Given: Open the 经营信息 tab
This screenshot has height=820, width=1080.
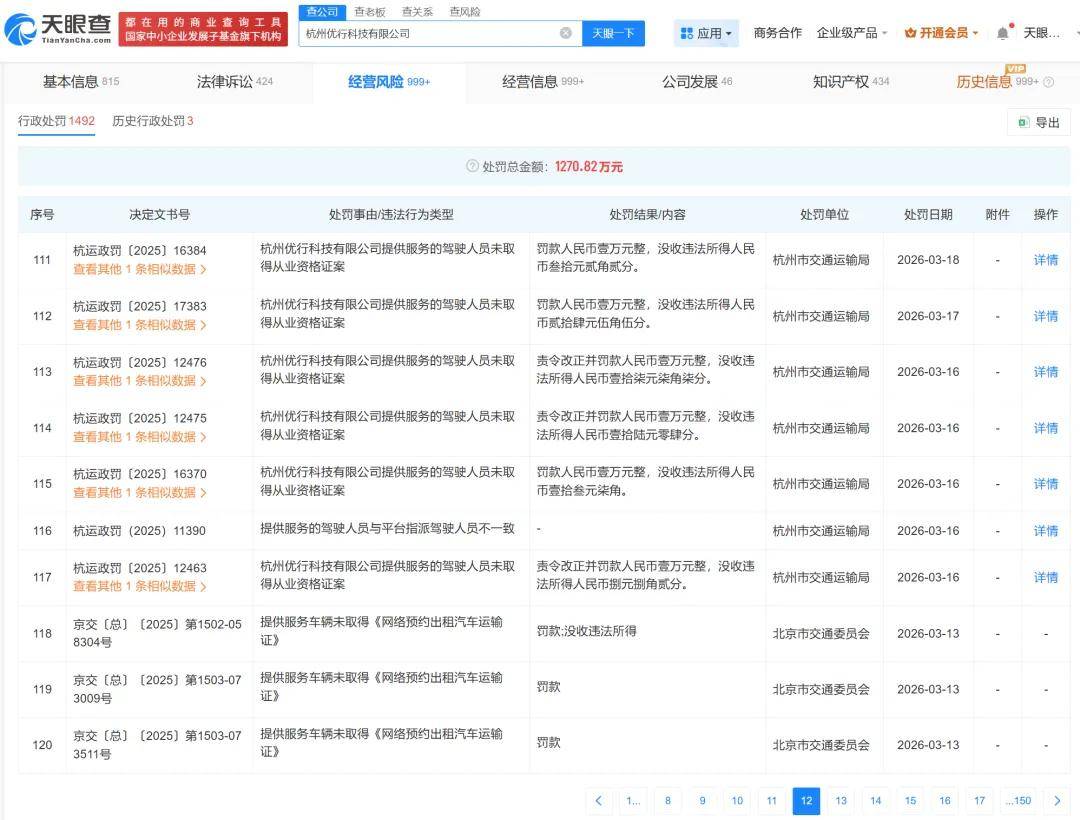Looking at the screenshot, I should 543,82.
